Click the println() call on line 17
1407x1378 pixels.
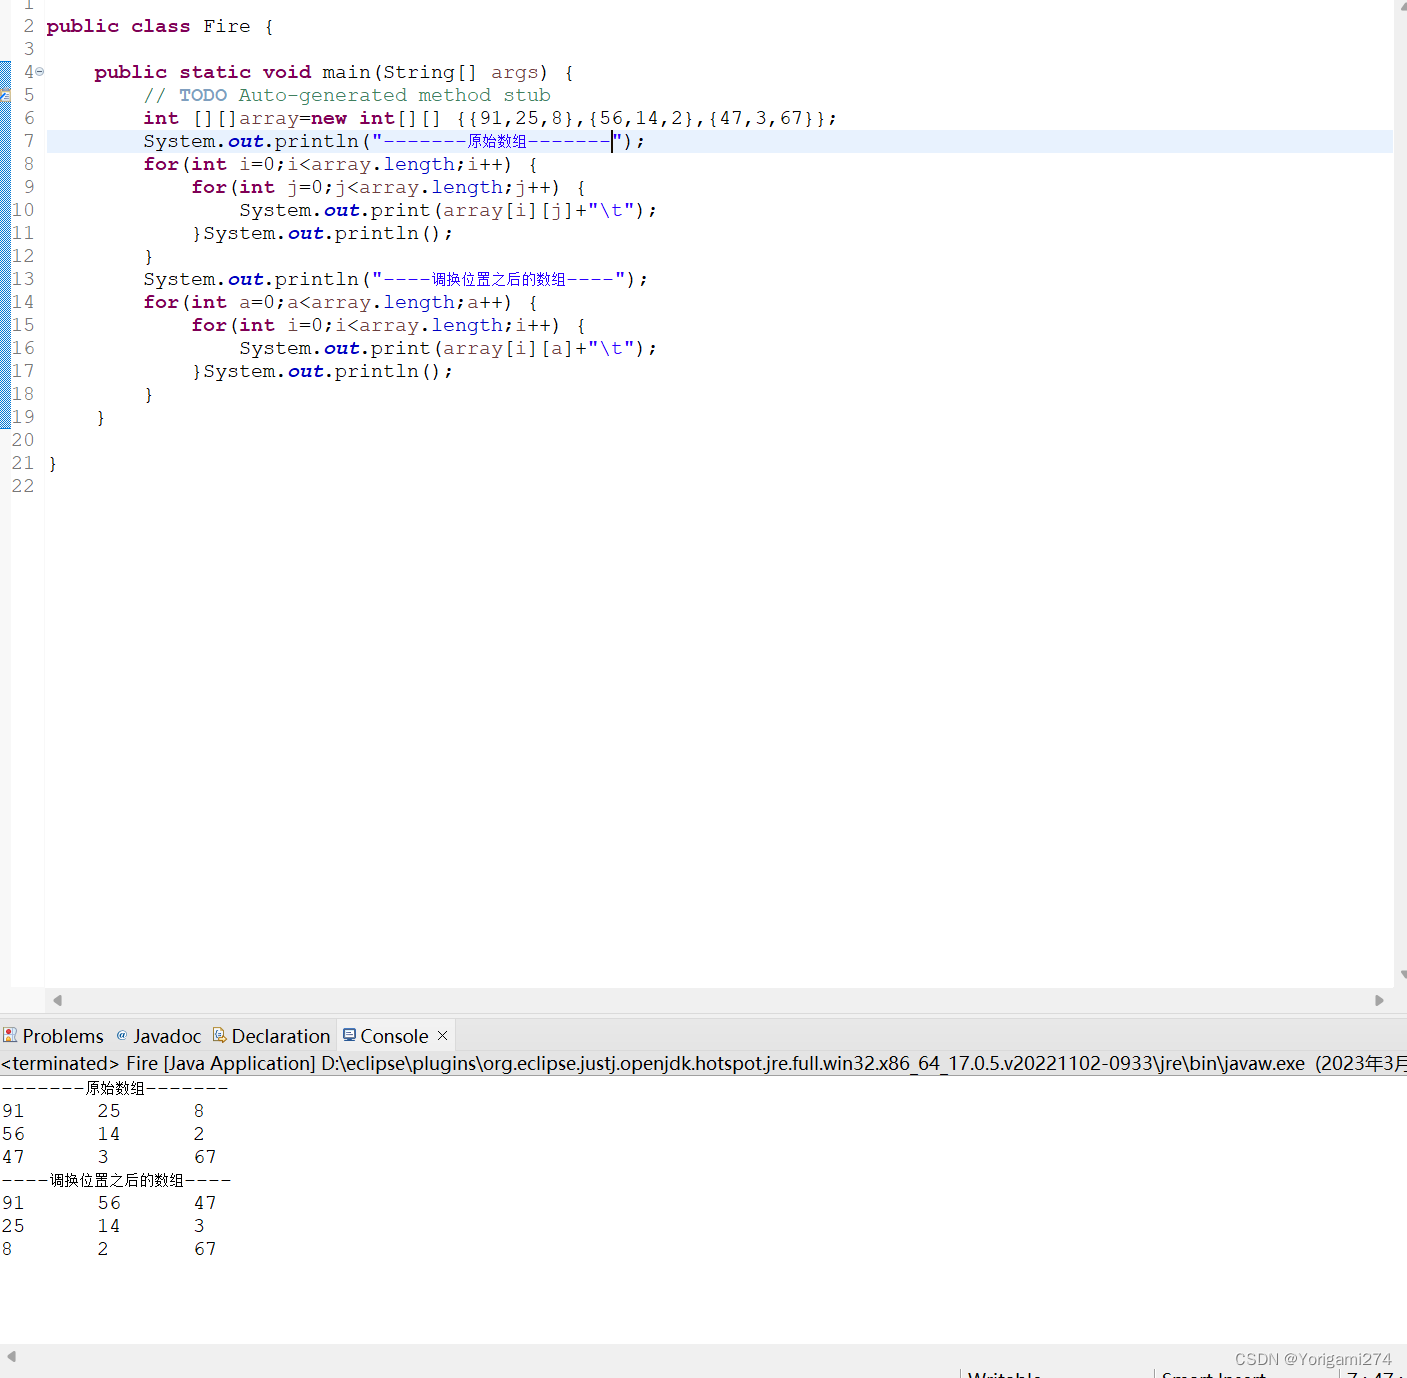[x=328, y=371]
